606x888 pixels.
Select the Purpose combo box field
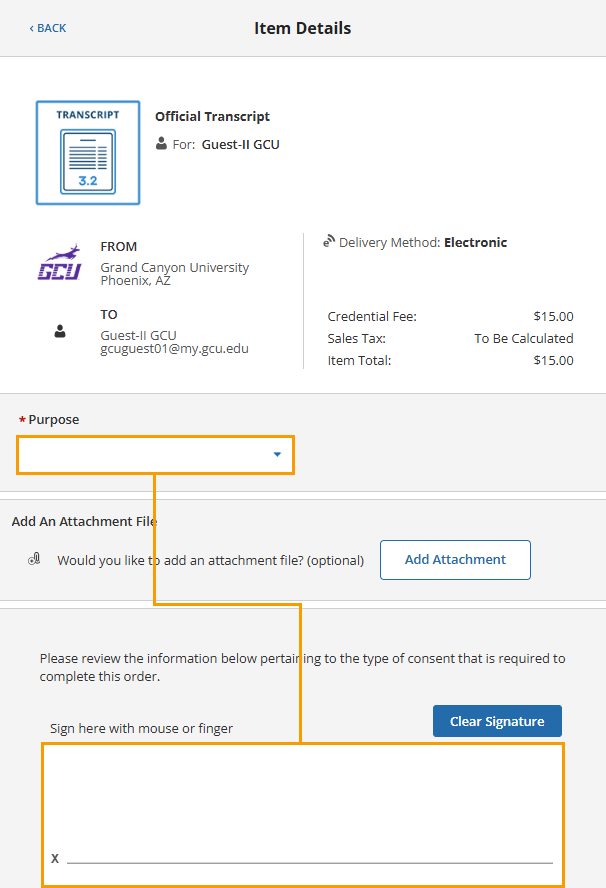(156, 455)
